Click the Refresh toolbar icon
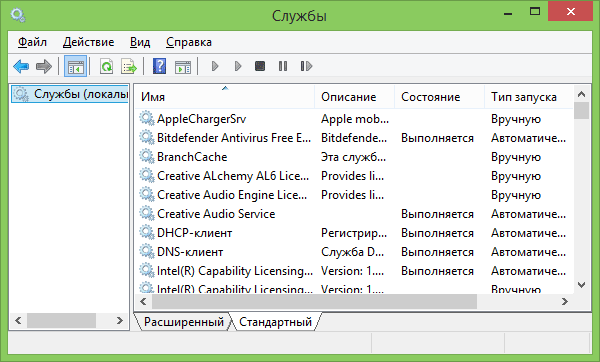The width and height of the screenshot is (600, 362). click(x=106, y=67)
